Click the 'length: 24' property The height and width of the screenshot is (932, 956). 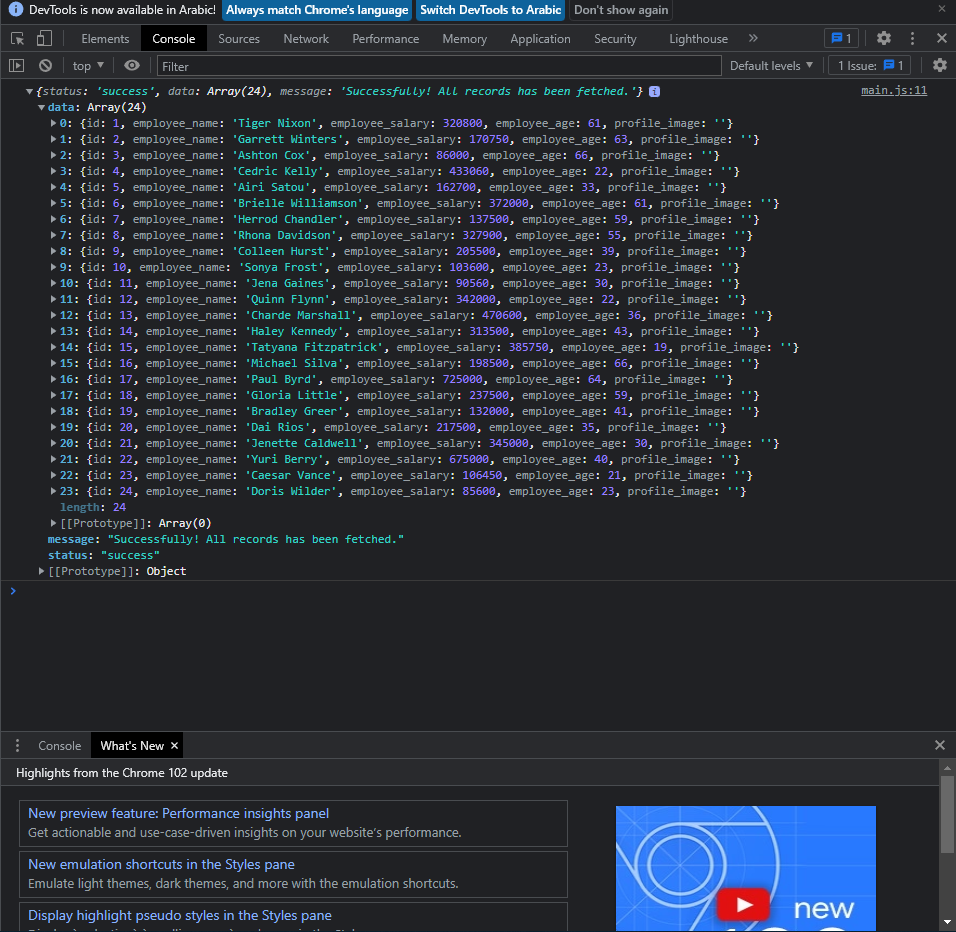[x=93, y=507]
